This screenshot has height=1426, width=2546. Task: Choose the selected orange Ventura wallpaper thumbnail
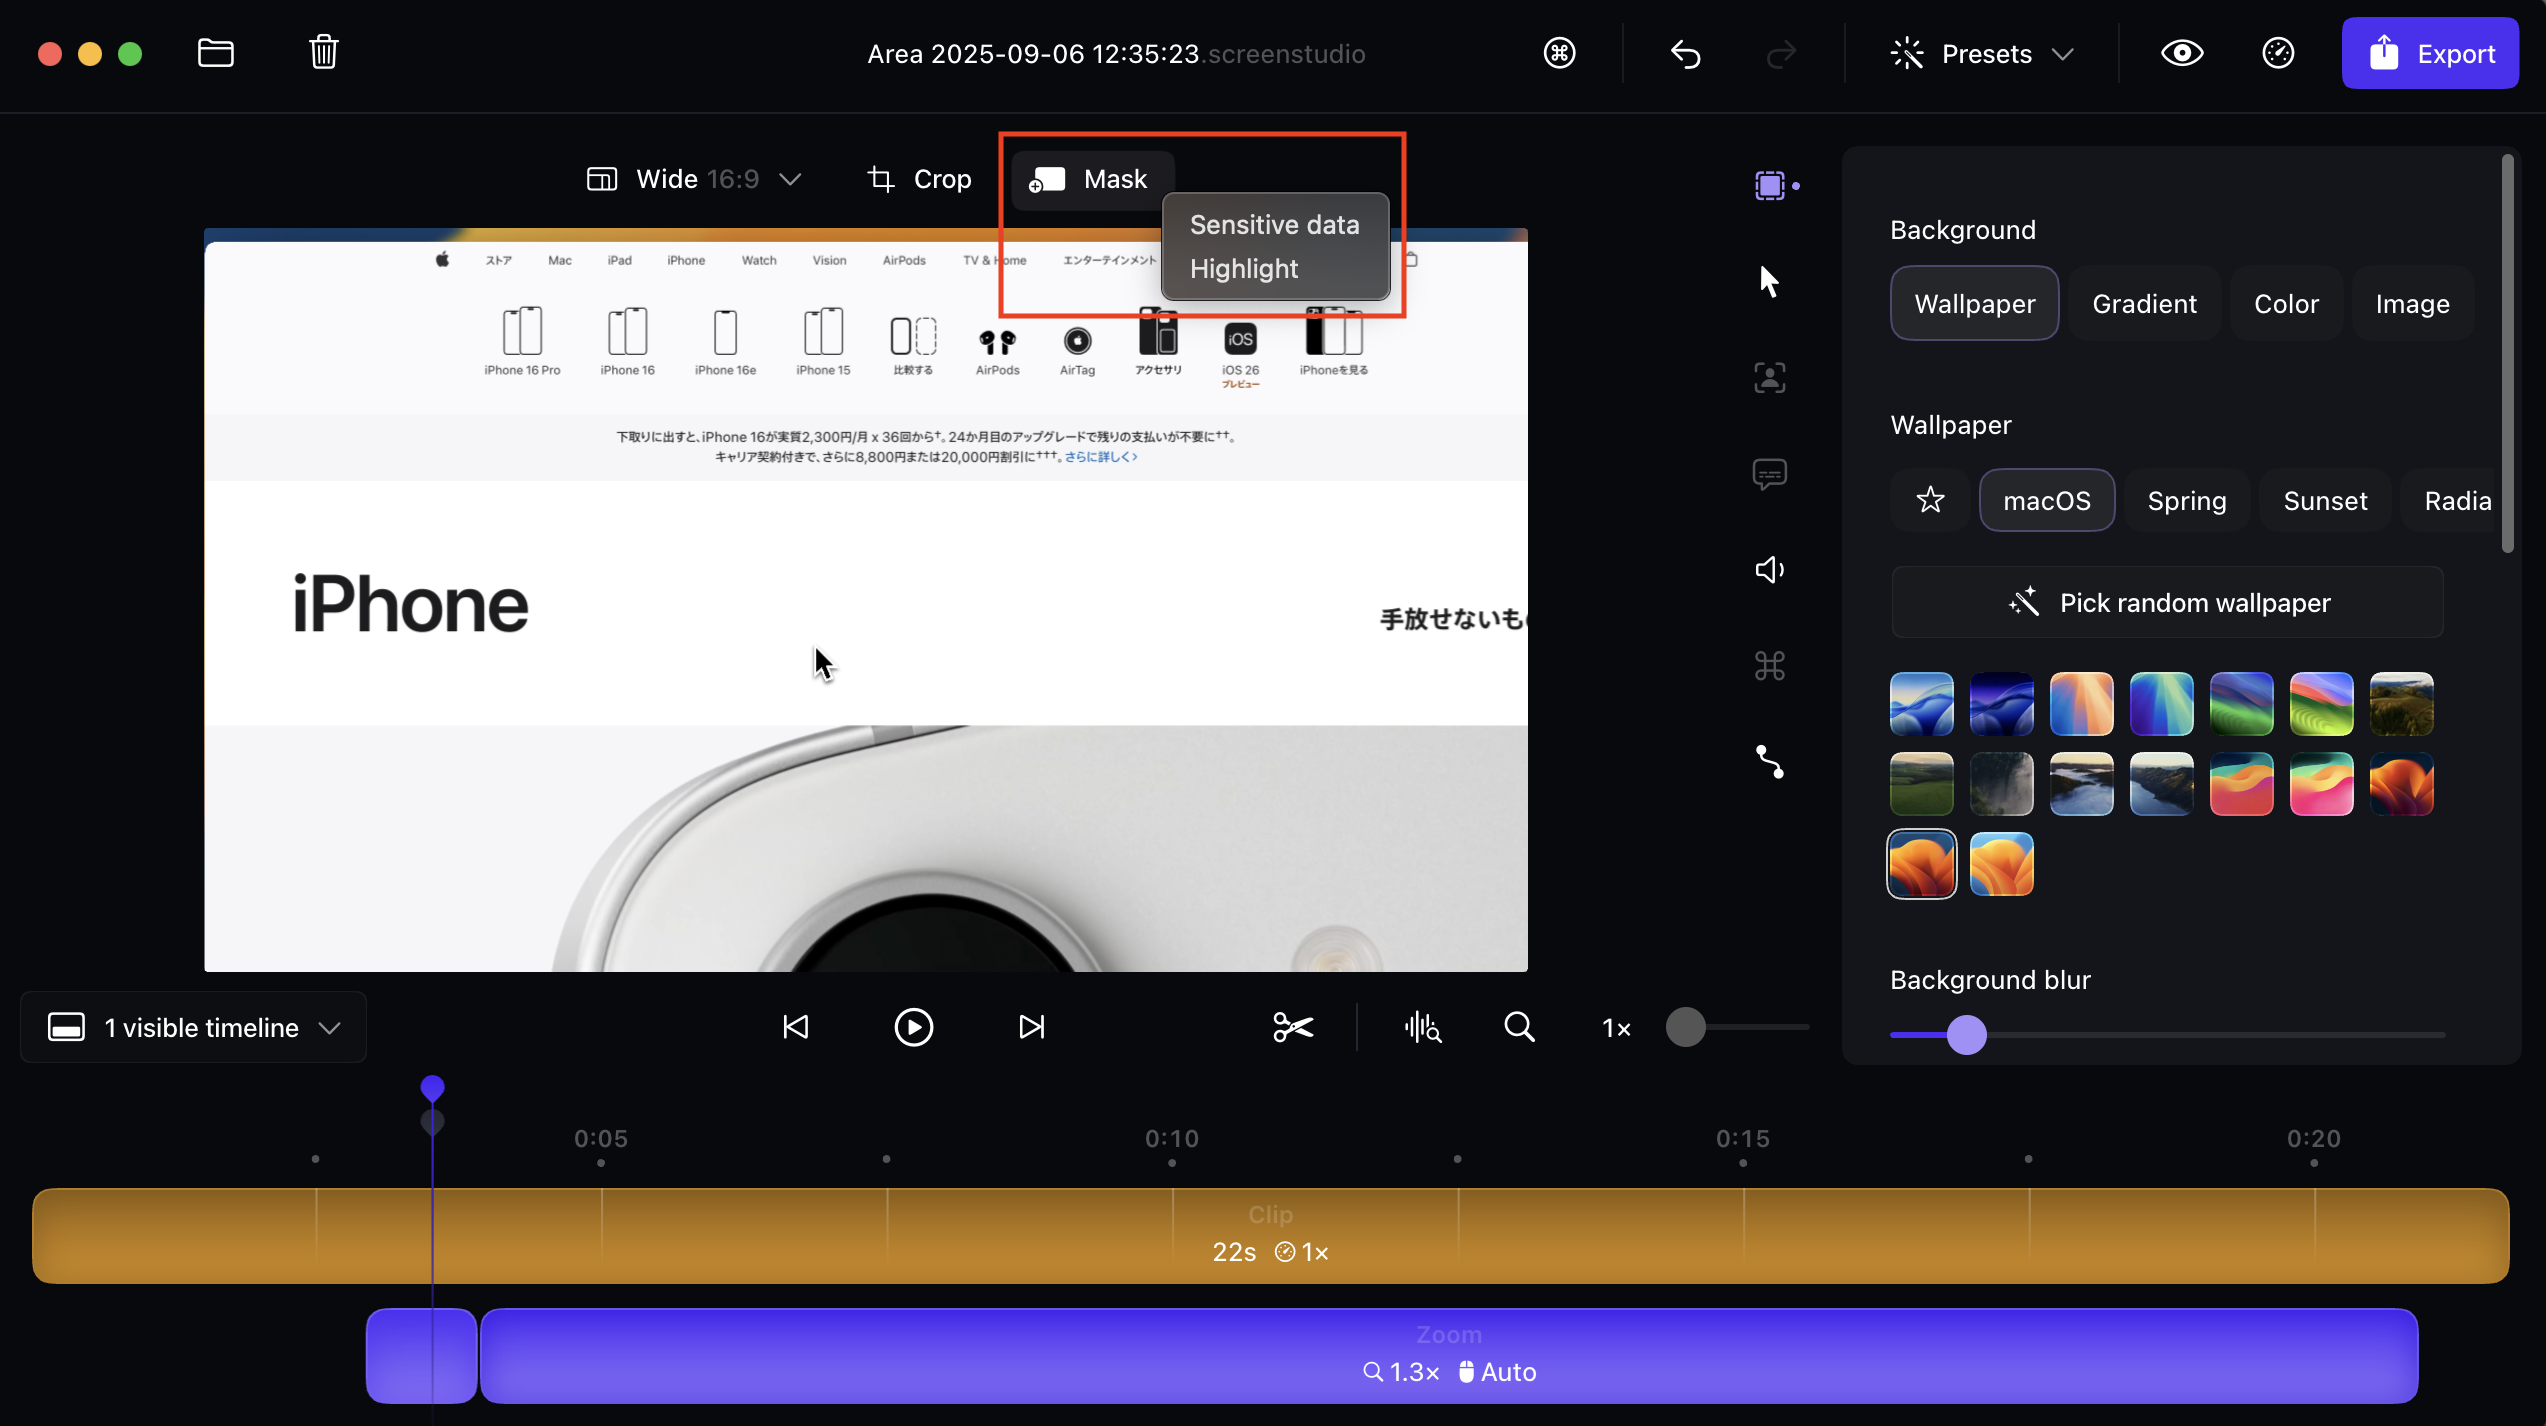click(x=1921, y=864)
